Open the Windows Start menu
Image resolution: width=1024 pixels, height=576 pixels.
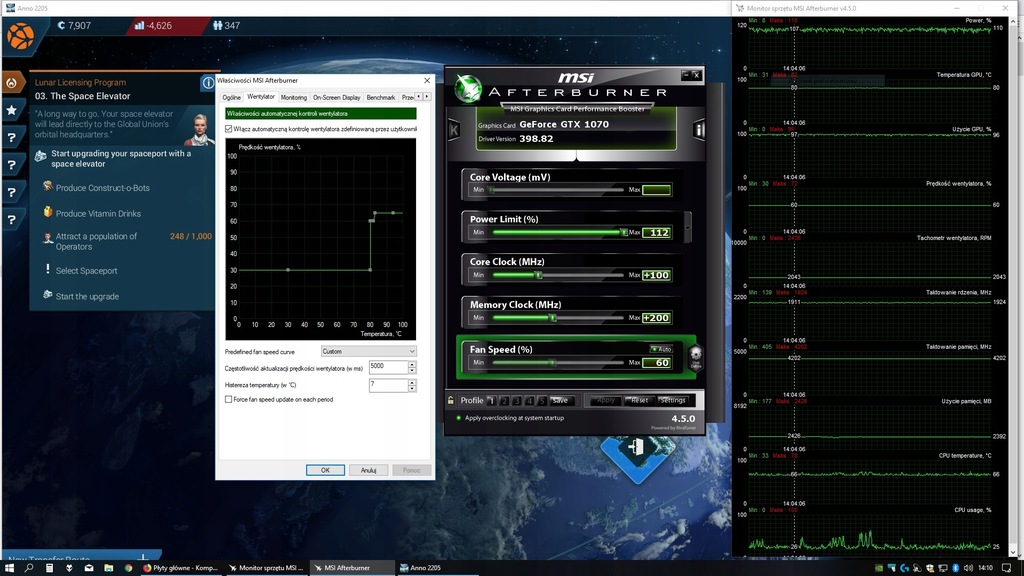(x=10, y=568)
